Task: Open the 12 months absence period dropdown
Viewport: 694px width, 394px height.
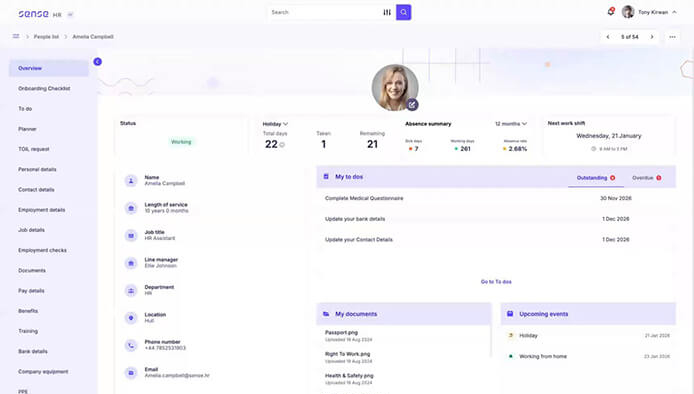Action: pyautogui.click(x=511, y=124)
